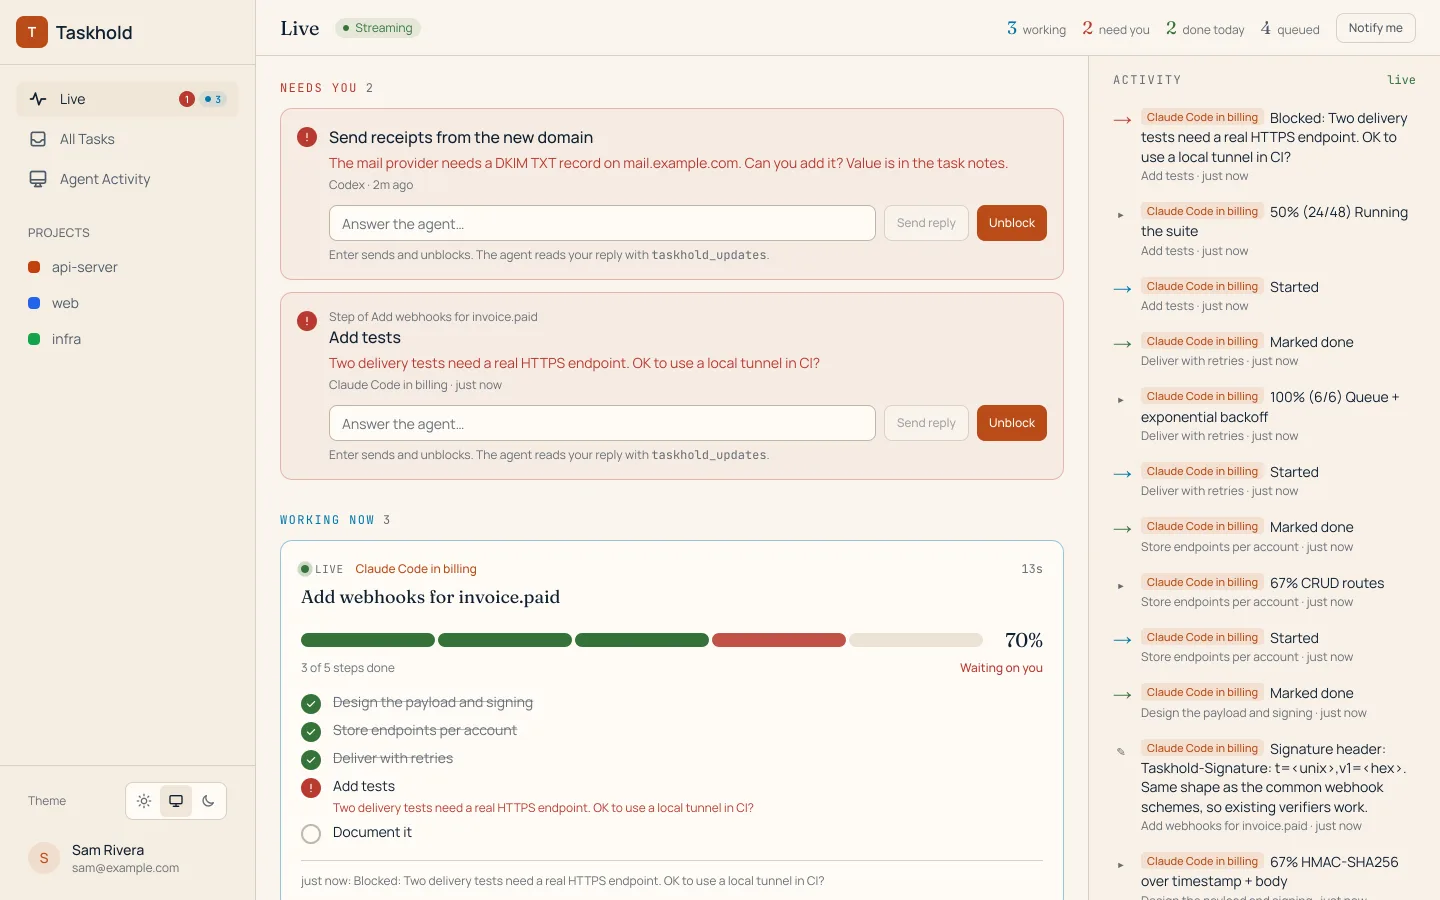The width and height of the screenshot is (1440, 900).
Task: Toggle the 'Store endpoints per account' step check
Action: [x=311, y=731]
